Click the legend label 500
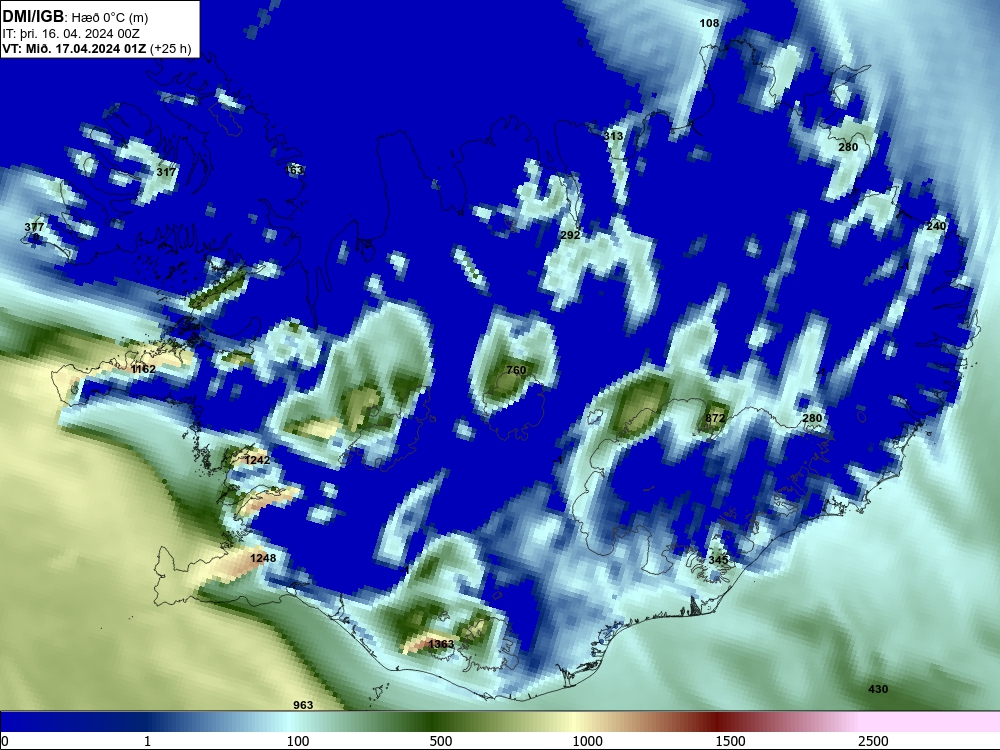 coord(441,741)
